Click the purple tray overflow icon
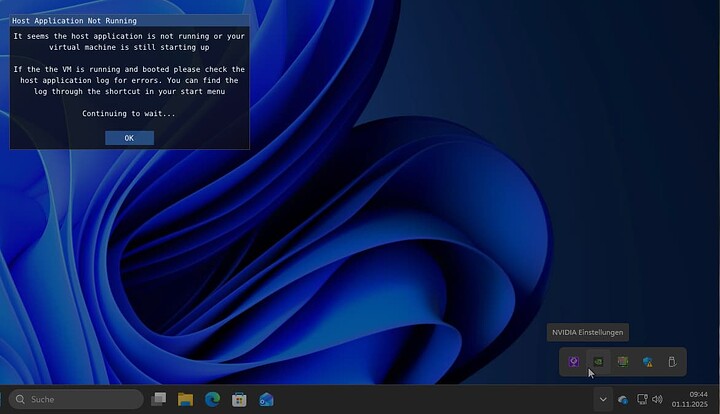720x414 pixels. coord(574,361)
